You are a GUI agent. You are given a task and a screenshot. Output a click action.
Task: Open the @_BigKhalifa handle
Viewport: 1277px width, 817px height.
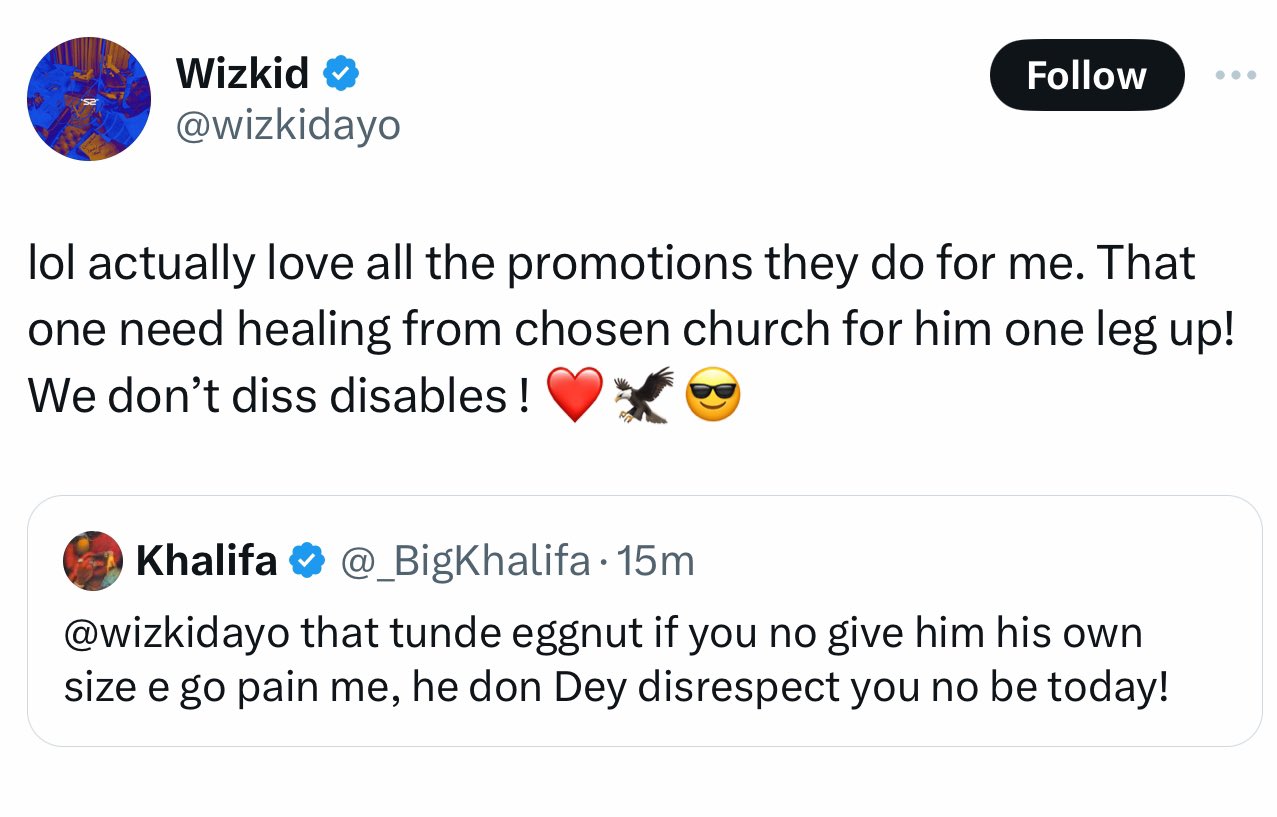click(x=465, y=562)
